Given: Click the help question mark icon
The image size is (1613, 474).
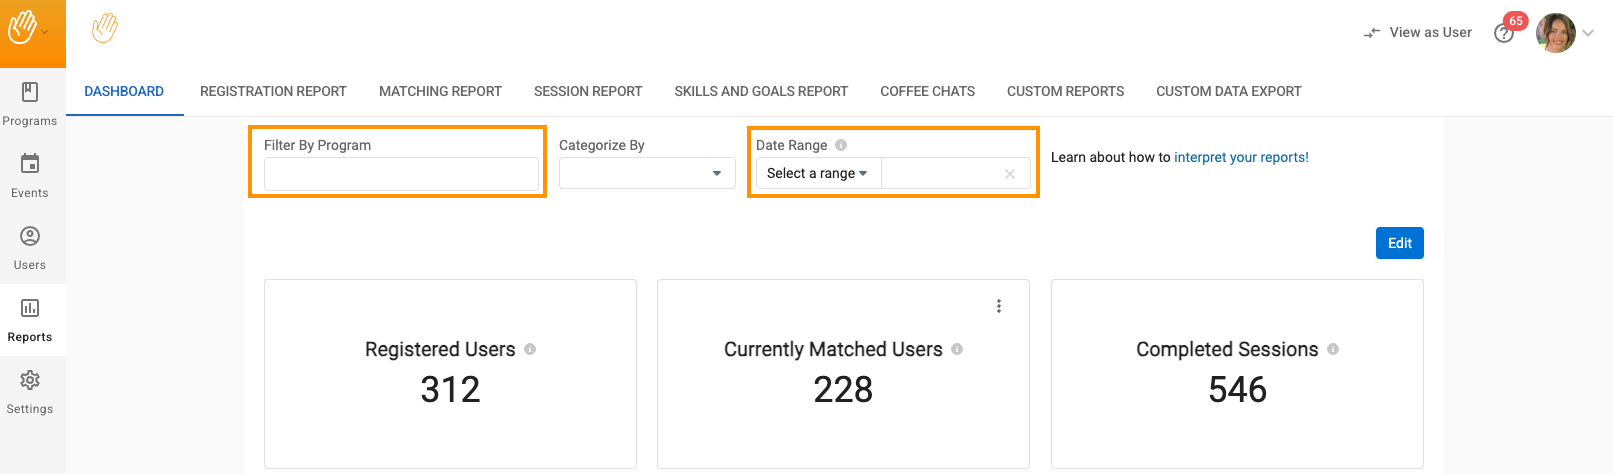Looking at the screenshot, I should pyautogui.click(x=1503, y=34).
